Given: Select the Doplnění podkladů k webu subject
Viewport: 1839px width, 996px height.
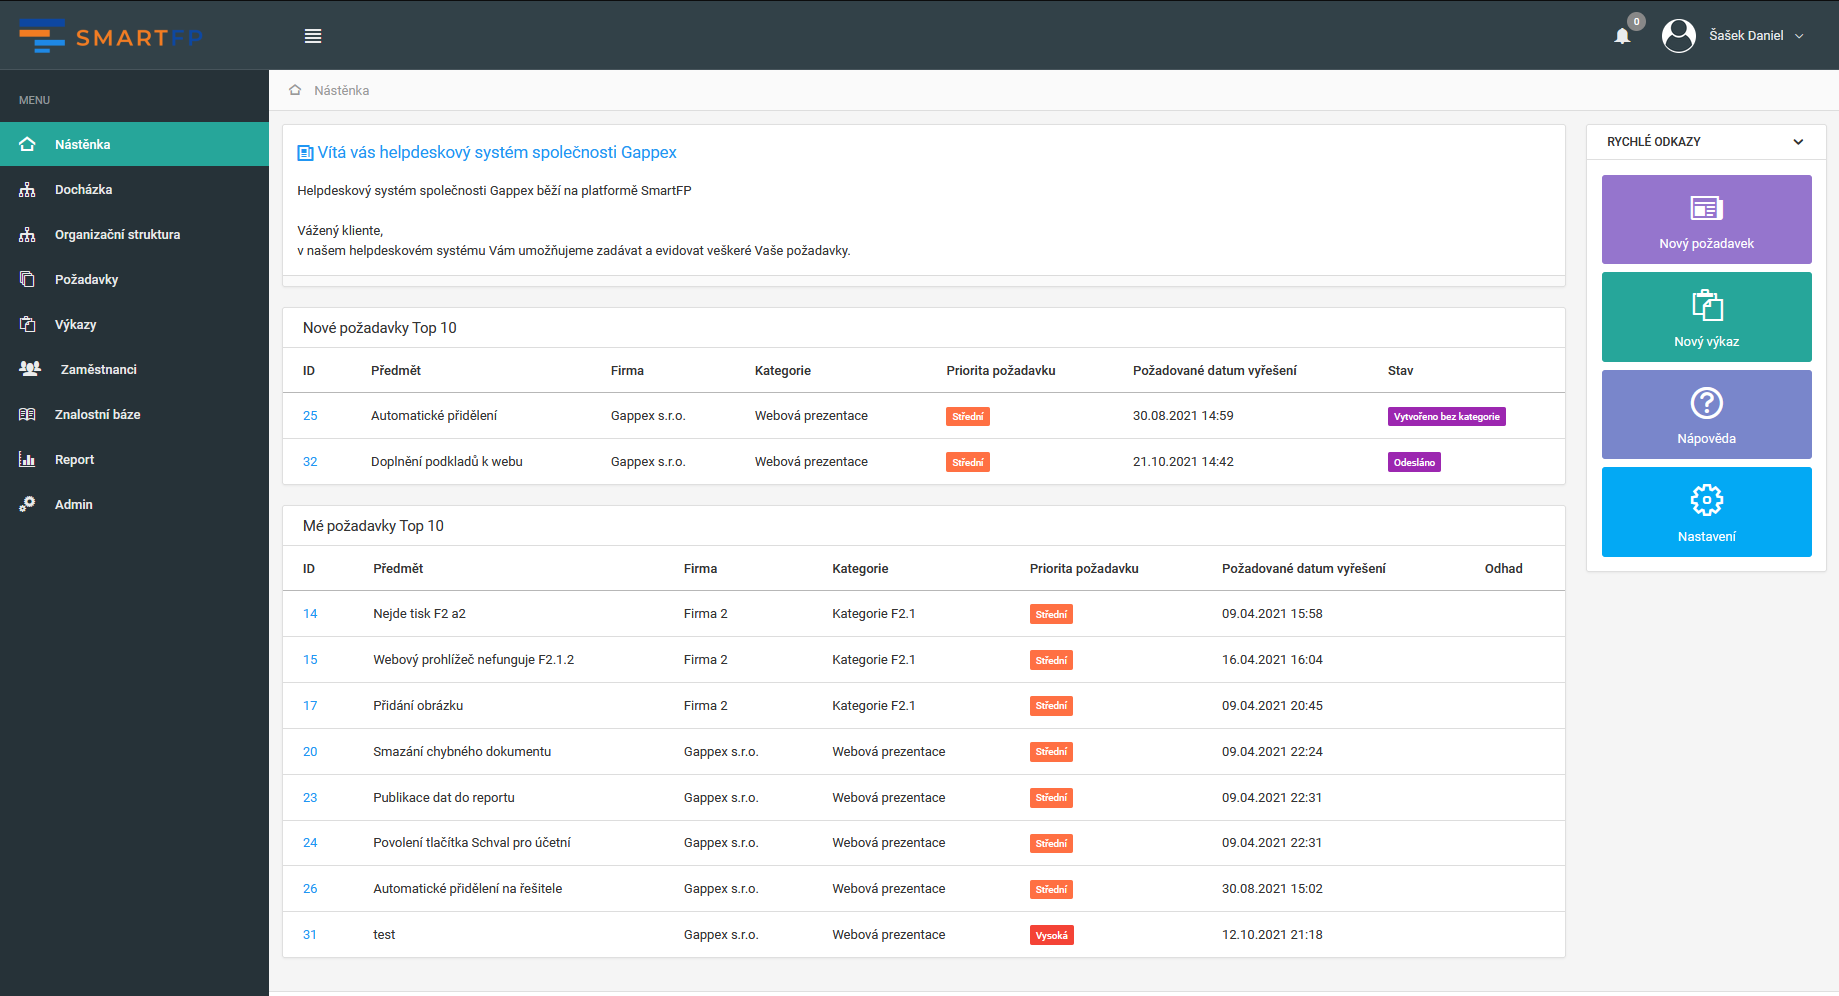Looking at the screenshot, I should tap(447, 462).
